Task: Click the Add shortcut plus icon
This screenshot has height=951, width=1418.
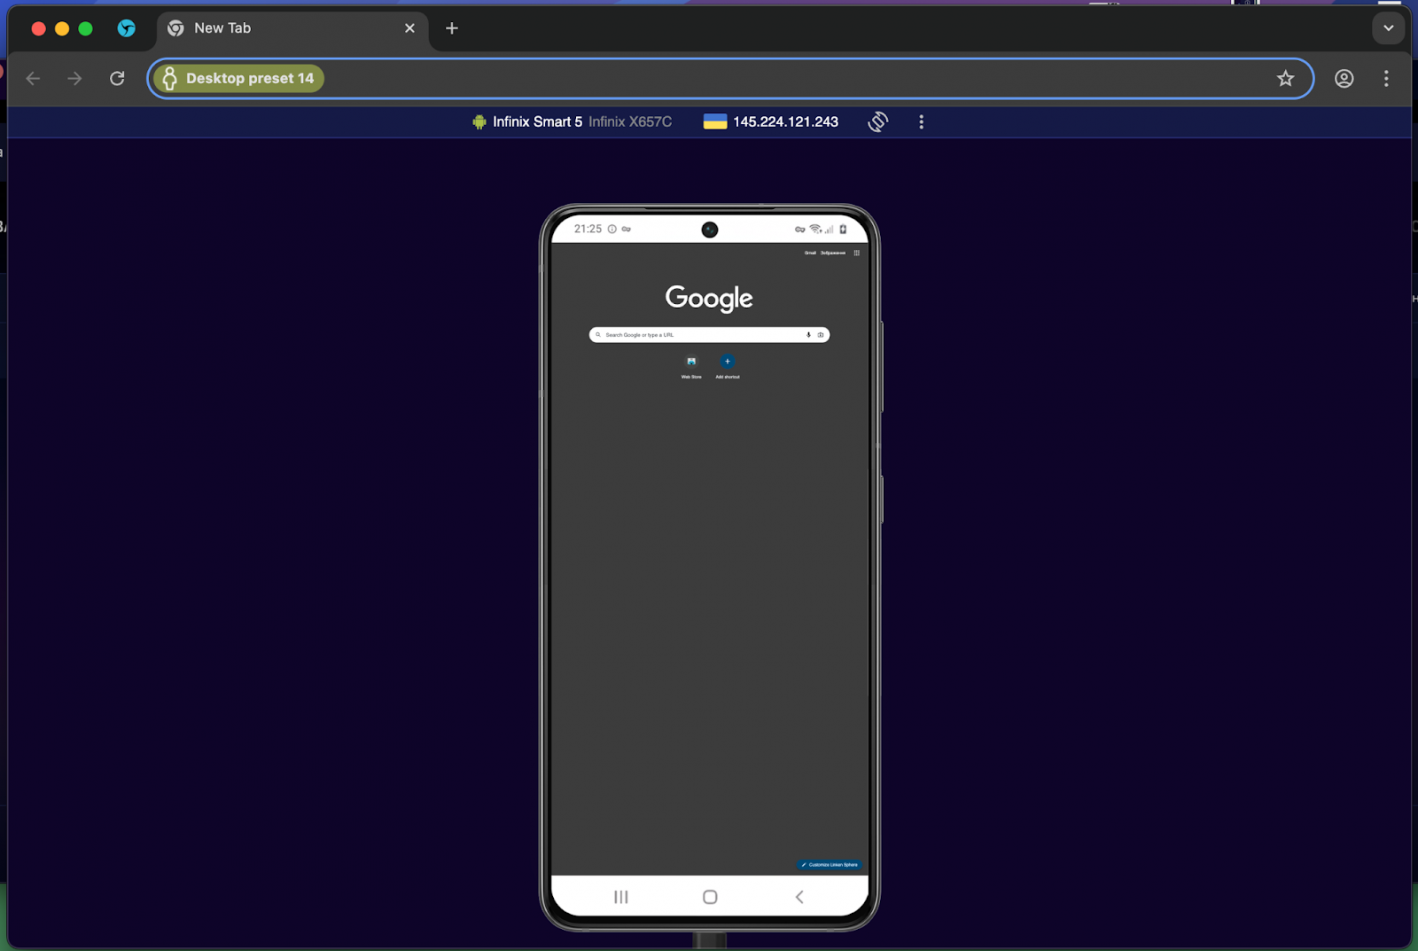Action: [727, 361]
